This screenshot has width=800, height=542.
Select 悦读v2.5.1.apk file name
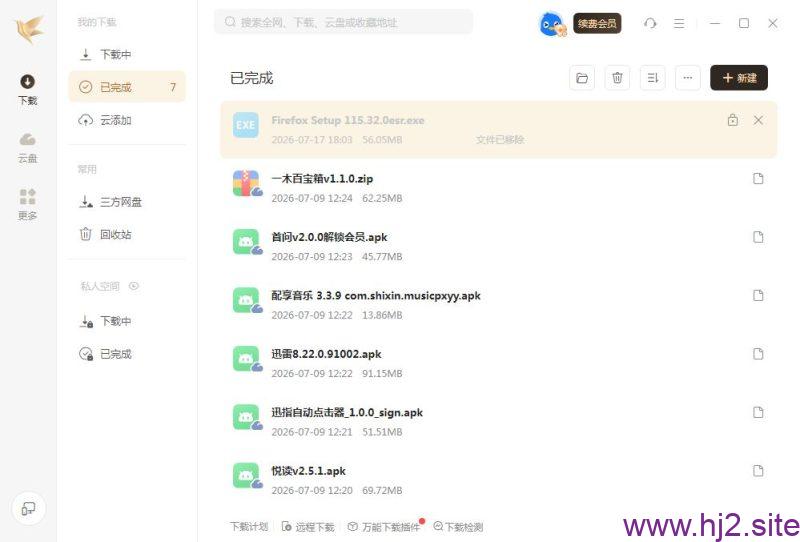pos(309,471)
